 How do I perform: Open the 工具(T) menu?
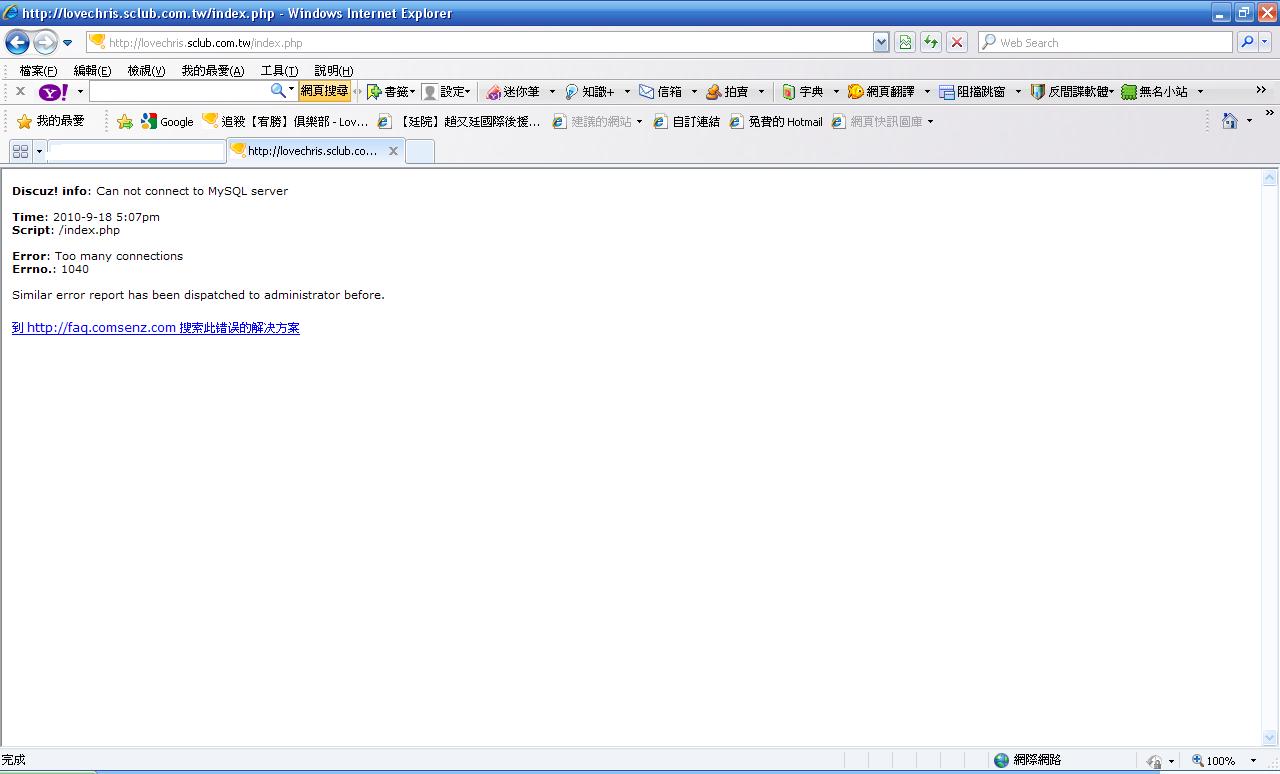point(279,71)
